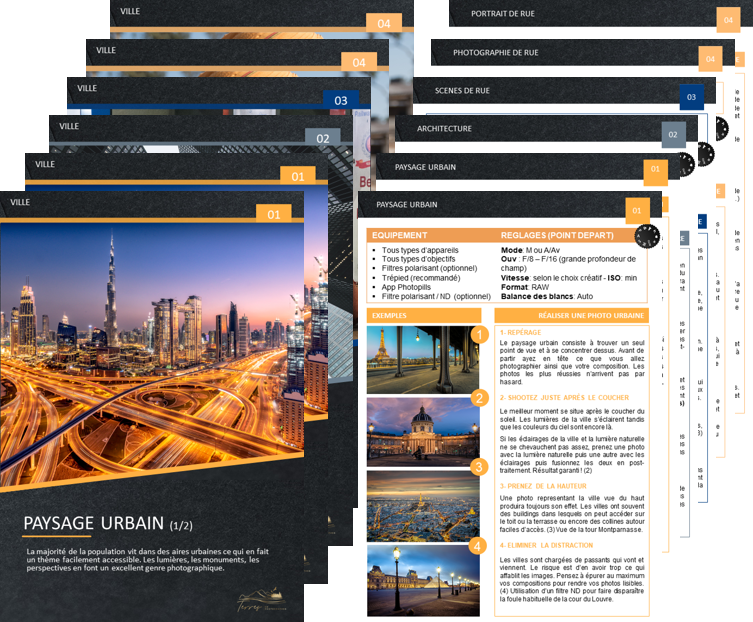
Task: Select the SCENES DE RUE page header
Action: pos(462,91)
